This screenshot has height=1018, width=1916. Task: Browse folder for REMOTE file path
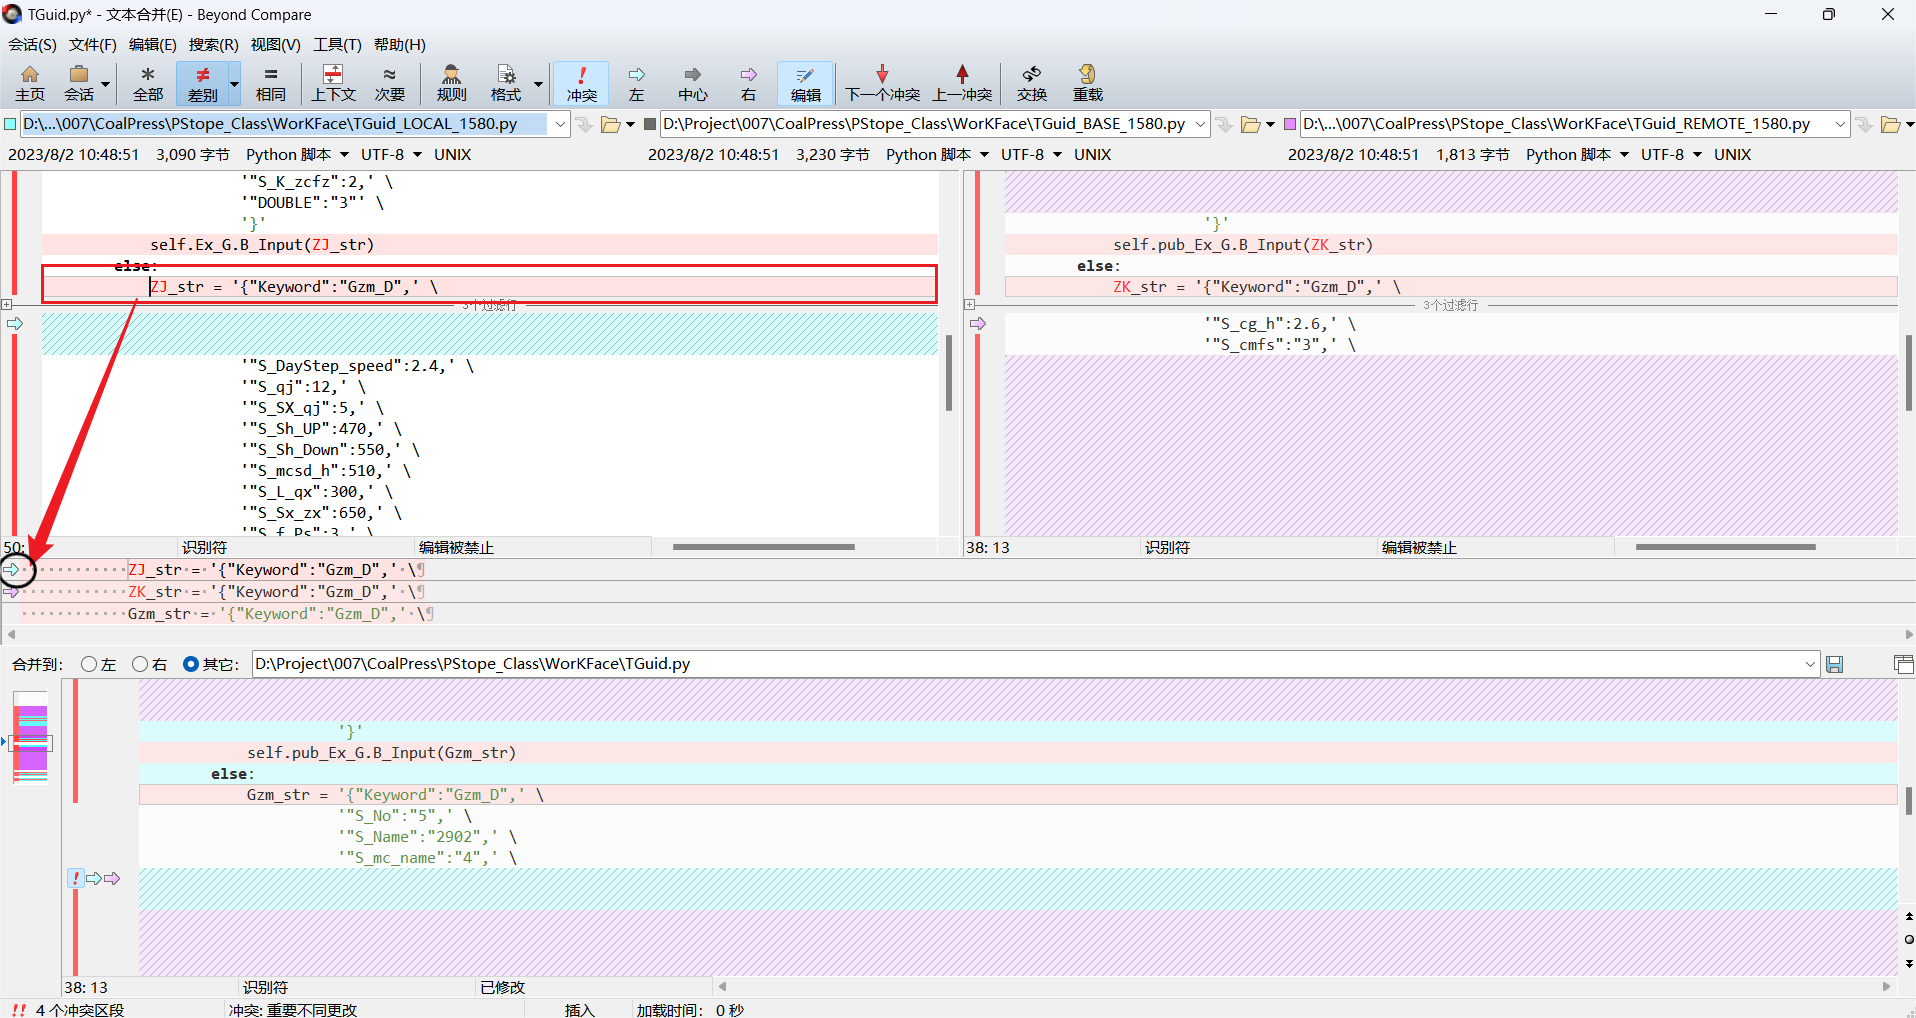[x=1890, y=124]
